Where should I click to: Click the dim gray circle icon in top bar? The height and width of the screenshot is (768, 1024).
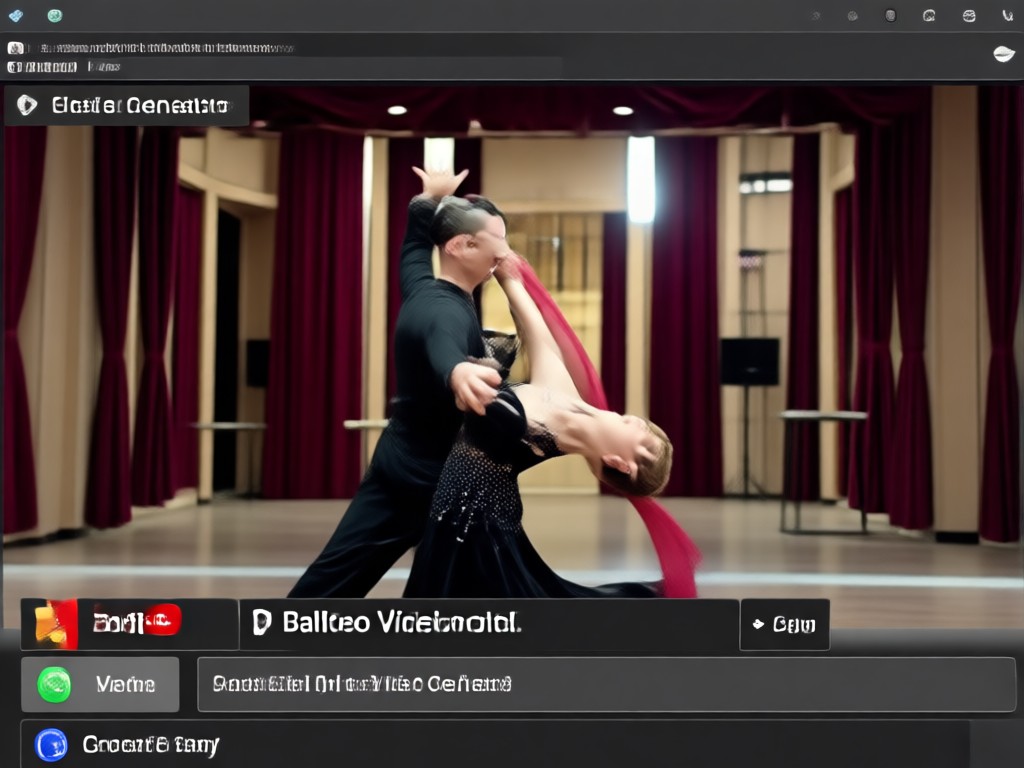click(x=852, y=16)
